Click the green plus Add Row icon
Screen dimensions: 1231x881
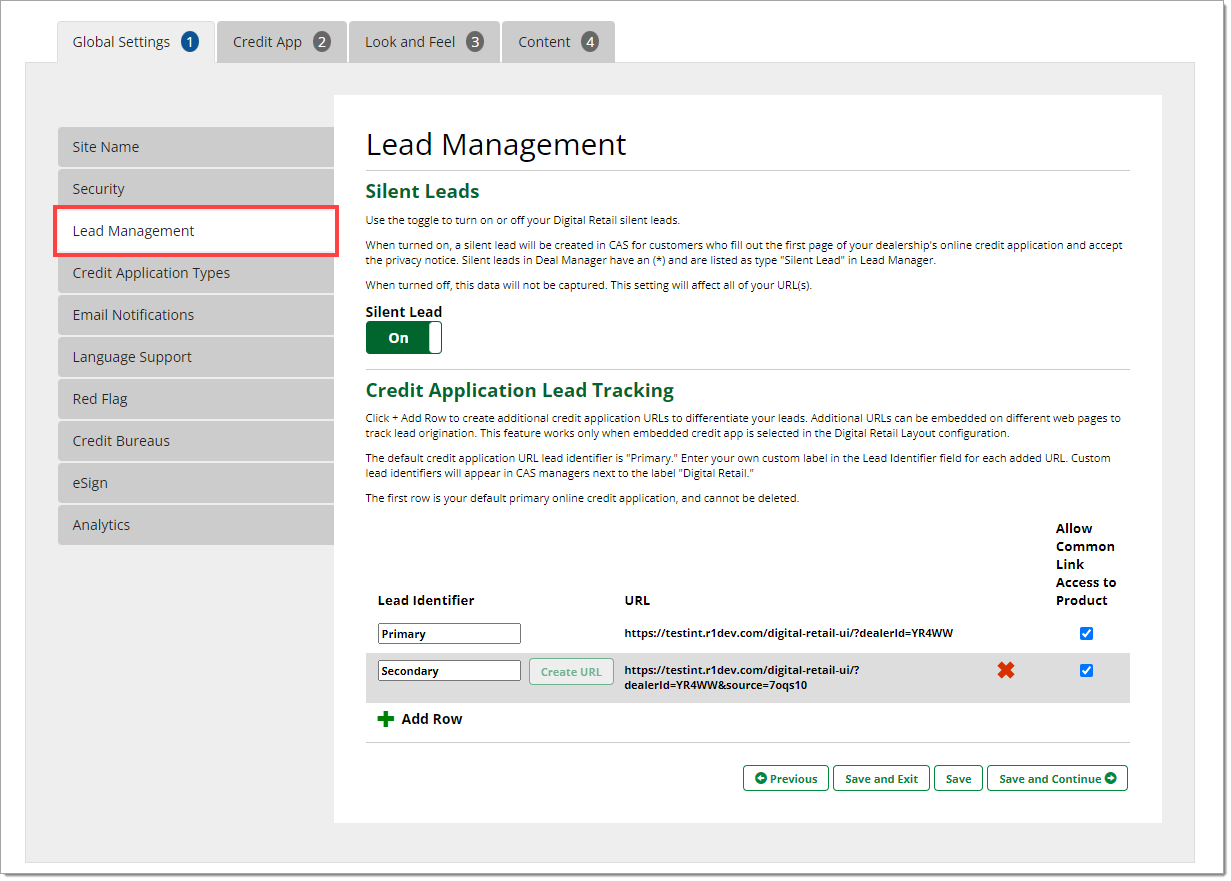point(386,719)
